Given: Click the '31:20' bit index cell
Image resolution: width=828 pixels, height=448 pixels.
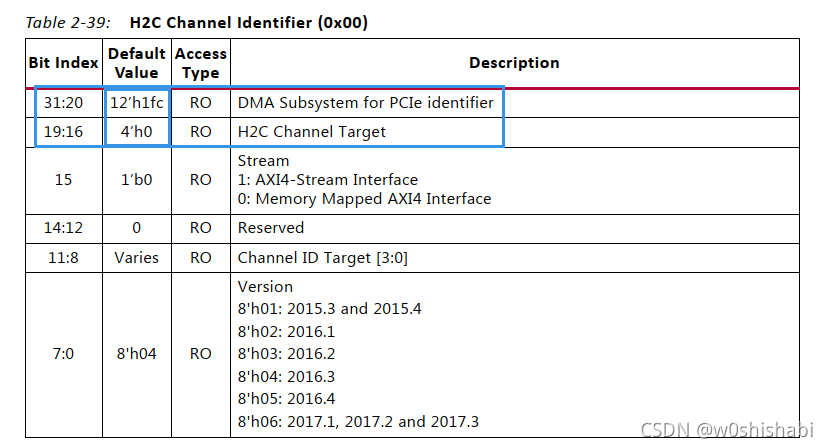Looking at the screenshot, I should [x=63, y=103].
